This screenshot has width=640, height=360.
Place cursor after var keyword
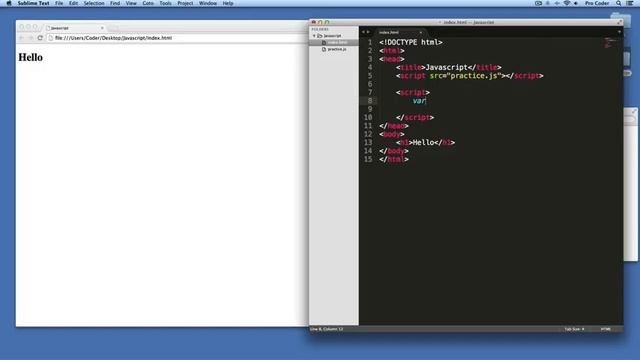coord(426,101)
